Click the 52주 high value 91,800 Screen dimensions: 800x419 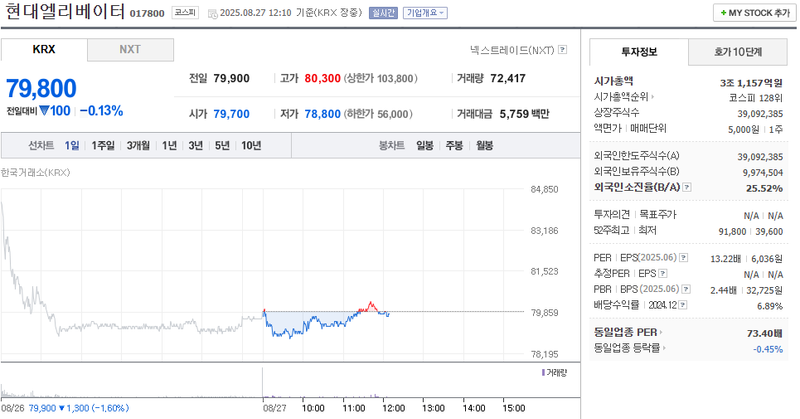(732, 232)
